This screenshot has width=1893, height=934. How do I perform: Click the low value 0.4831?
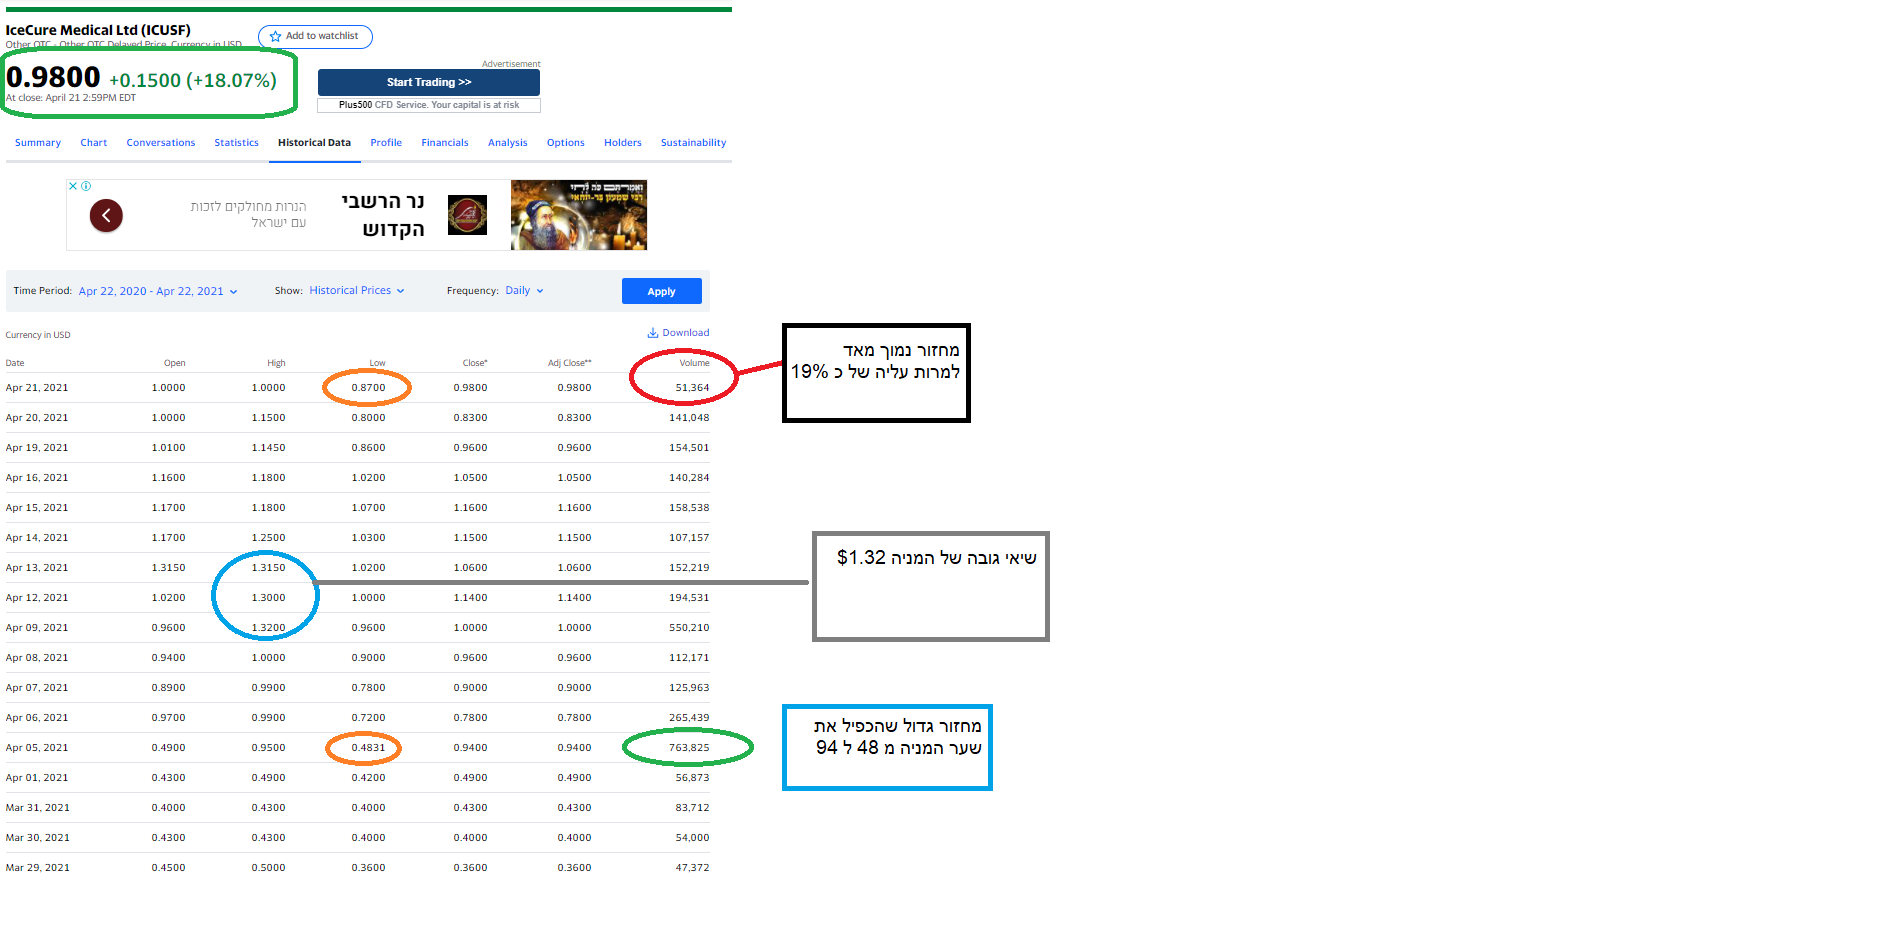tap(368, 748)
